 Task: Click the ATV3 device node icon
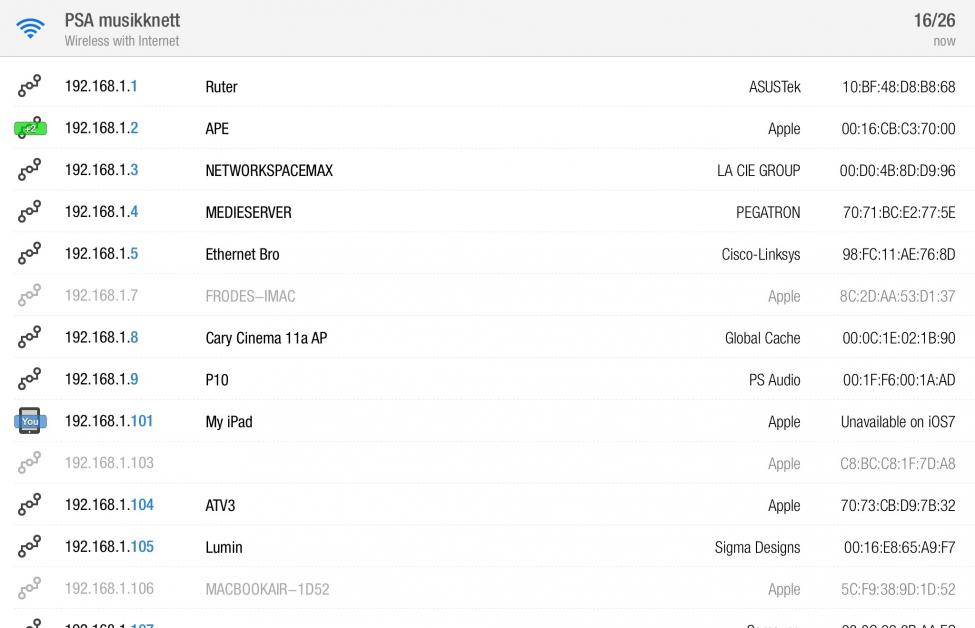(x=30, y=505)
